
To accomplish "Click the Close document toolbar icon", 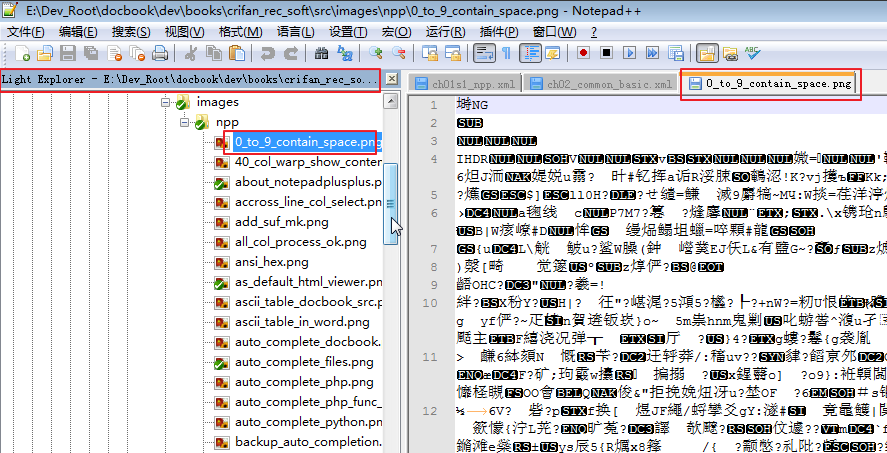I will click(x=114, y=53).
